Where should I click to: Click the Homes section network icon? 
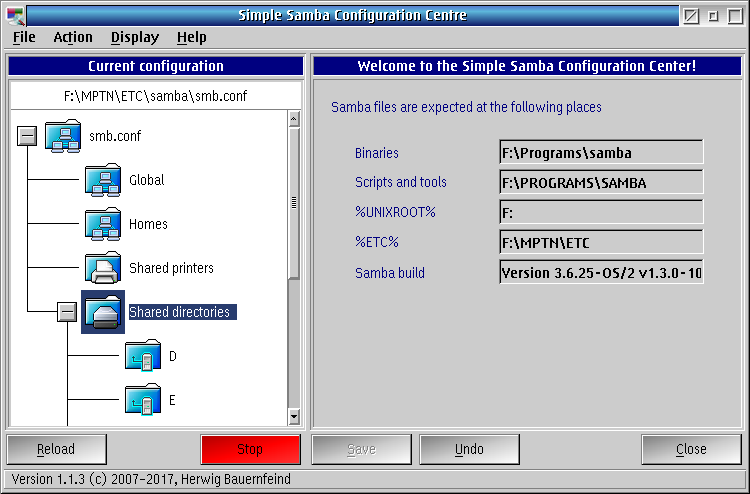point(103,224)
